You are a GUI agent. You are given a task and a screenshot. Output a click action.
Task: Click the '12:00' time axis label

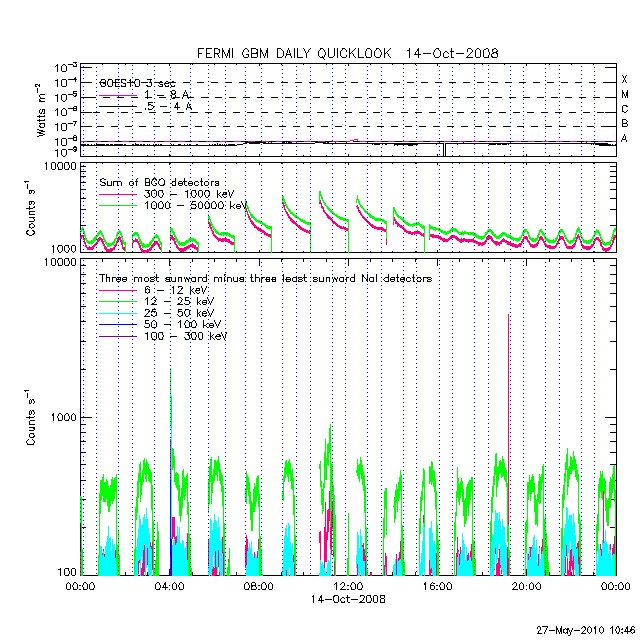click(348, 587)
